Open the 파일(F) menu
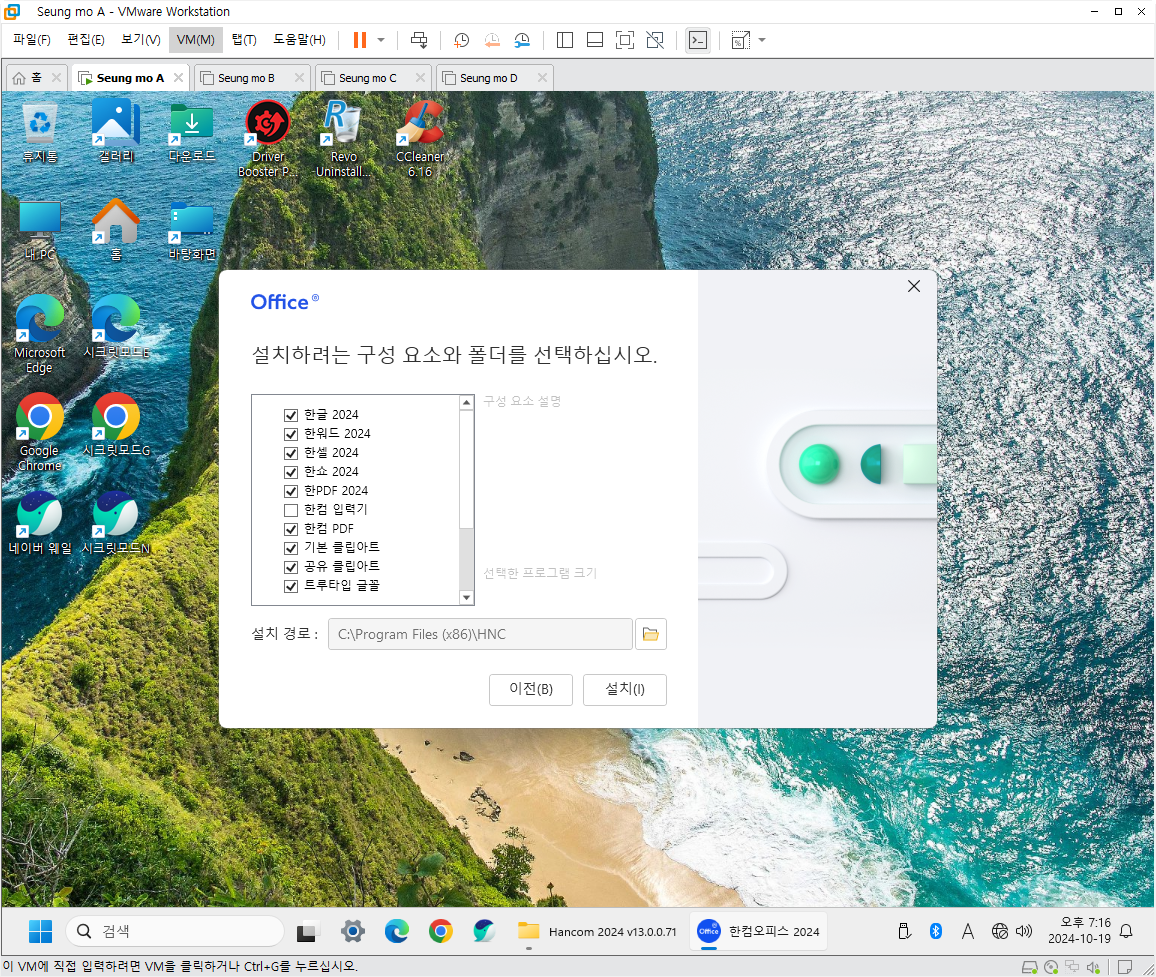The height and width of the screenshot is (977, 1156). [x=32, y=39]
